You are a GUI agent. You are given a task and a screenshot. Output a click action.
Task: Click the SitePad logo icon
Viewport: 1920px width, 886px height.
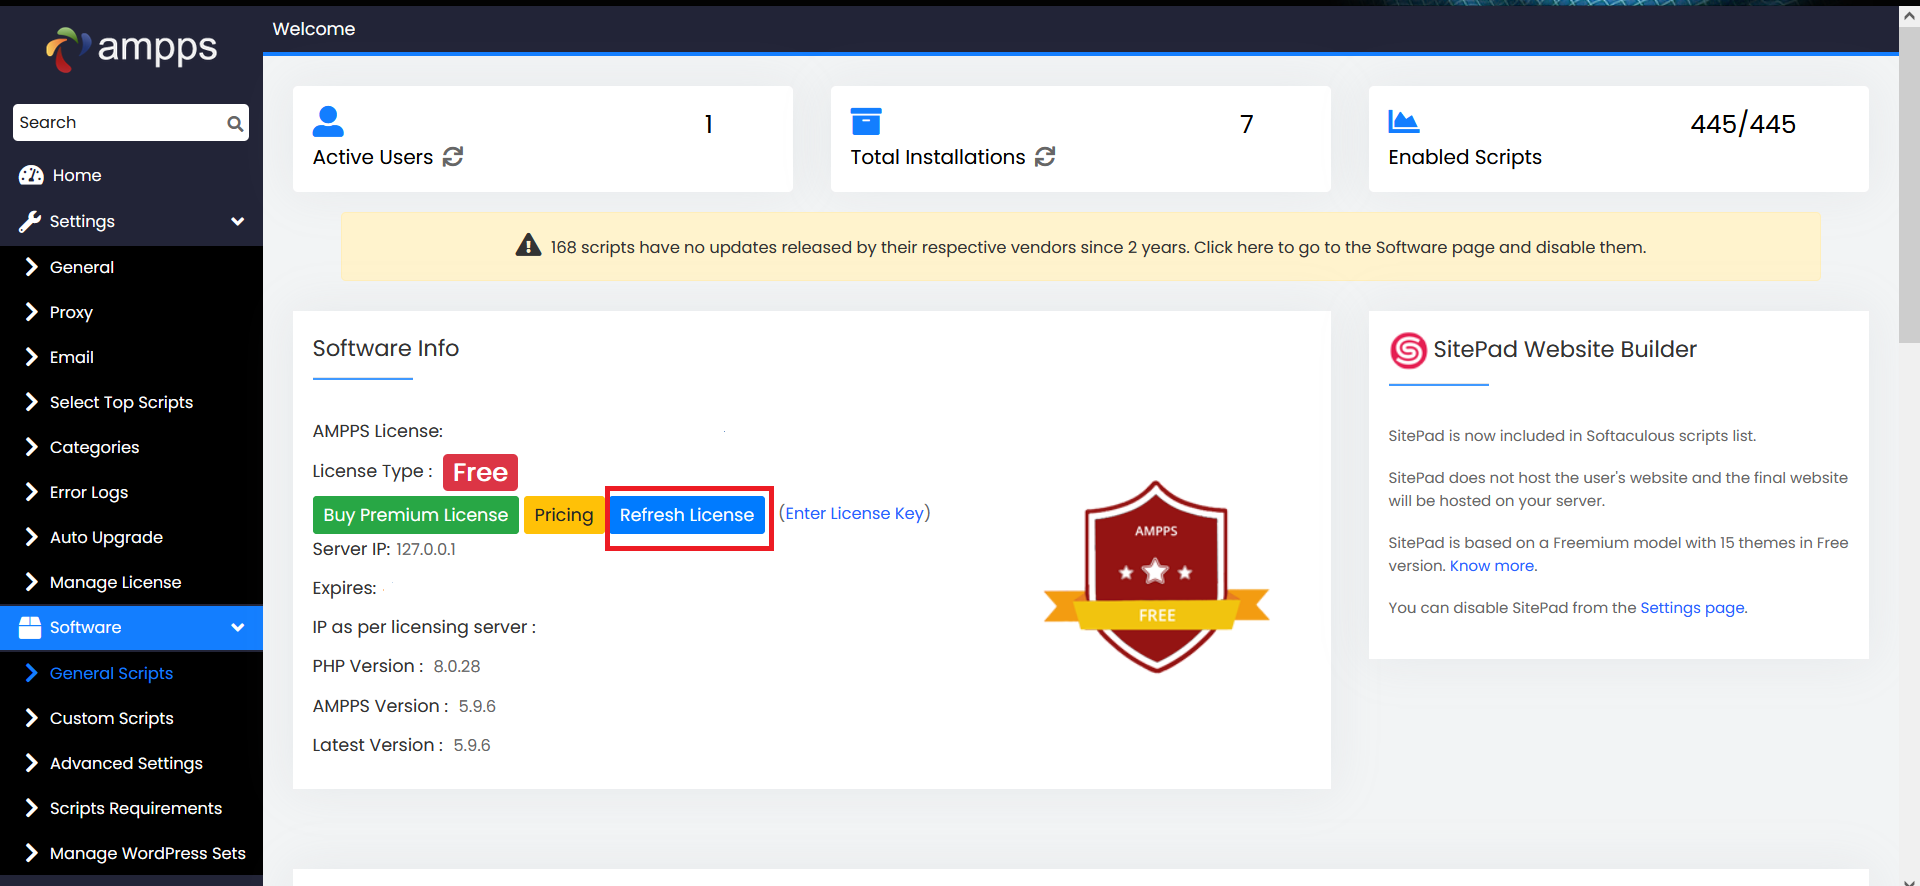1408,350
